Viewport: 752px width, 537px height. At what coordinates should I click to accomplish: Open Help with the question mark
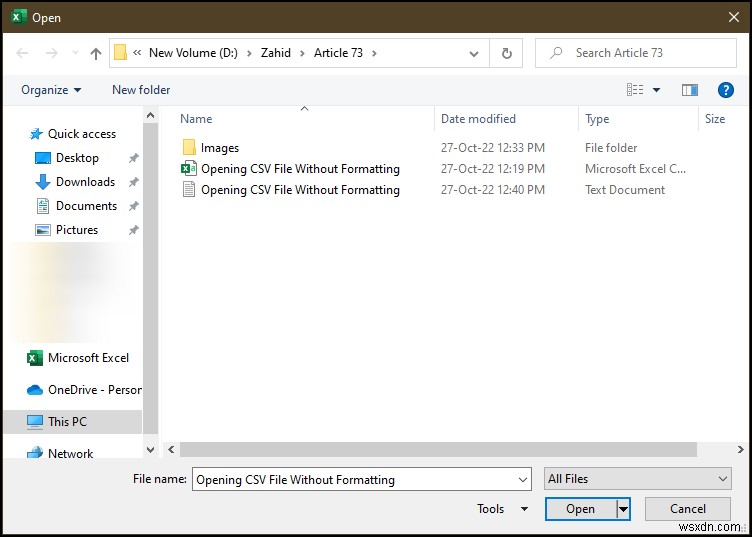(726, 90)
